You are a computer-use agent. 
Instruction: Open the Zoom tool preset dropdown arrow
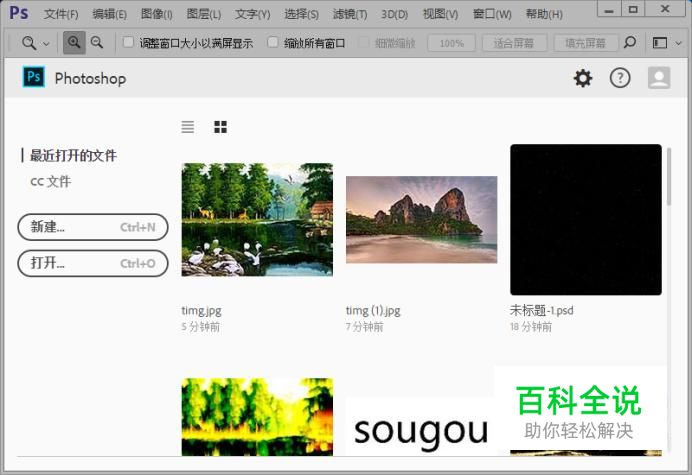point(46,44)
